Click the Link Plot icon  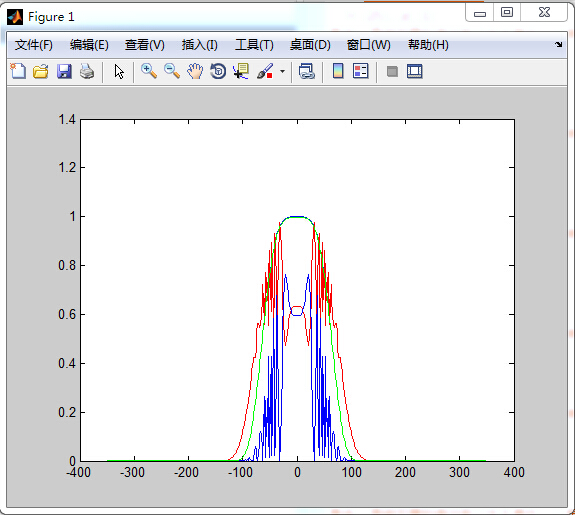point(307,71)
